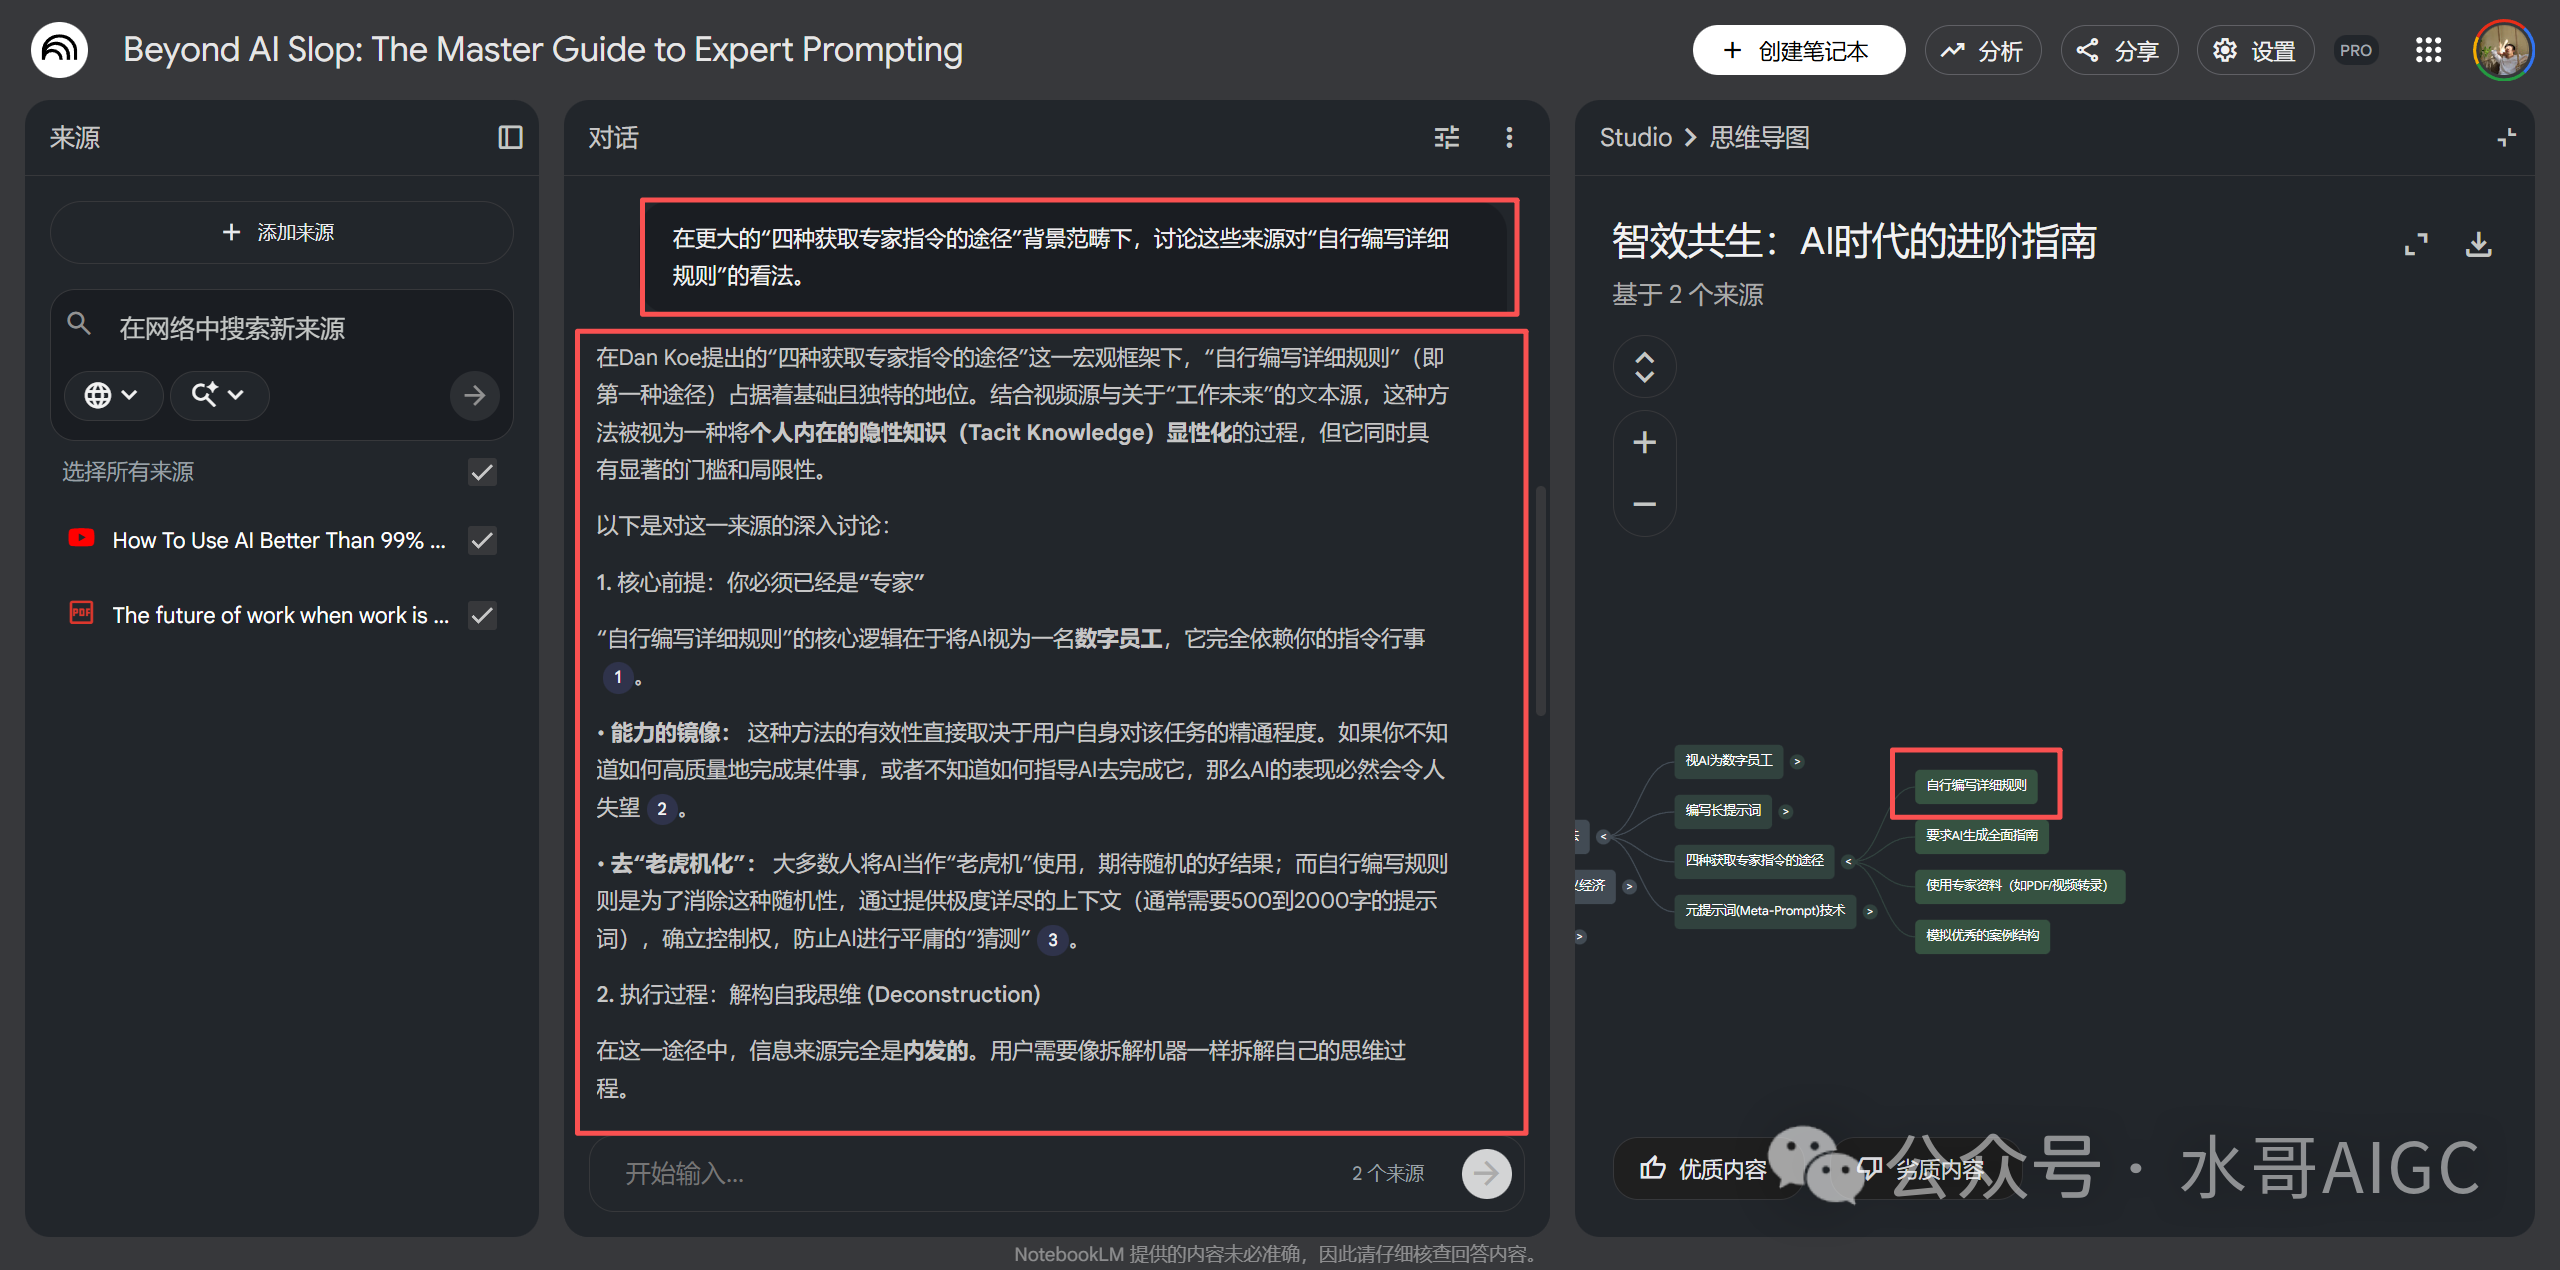2560x1270 pixels.
Task: Toggle the select all sources checkbox
Action: (482, 472)
